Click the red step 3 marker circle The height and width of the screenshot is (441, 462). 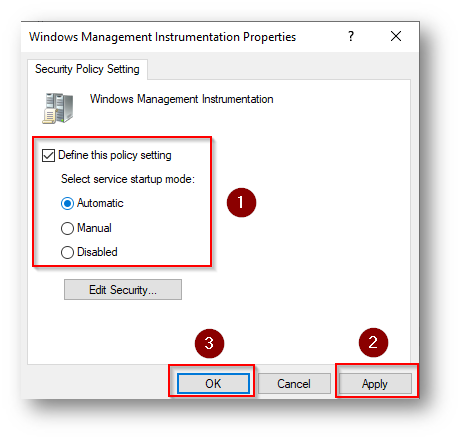[x=209, y=343]
